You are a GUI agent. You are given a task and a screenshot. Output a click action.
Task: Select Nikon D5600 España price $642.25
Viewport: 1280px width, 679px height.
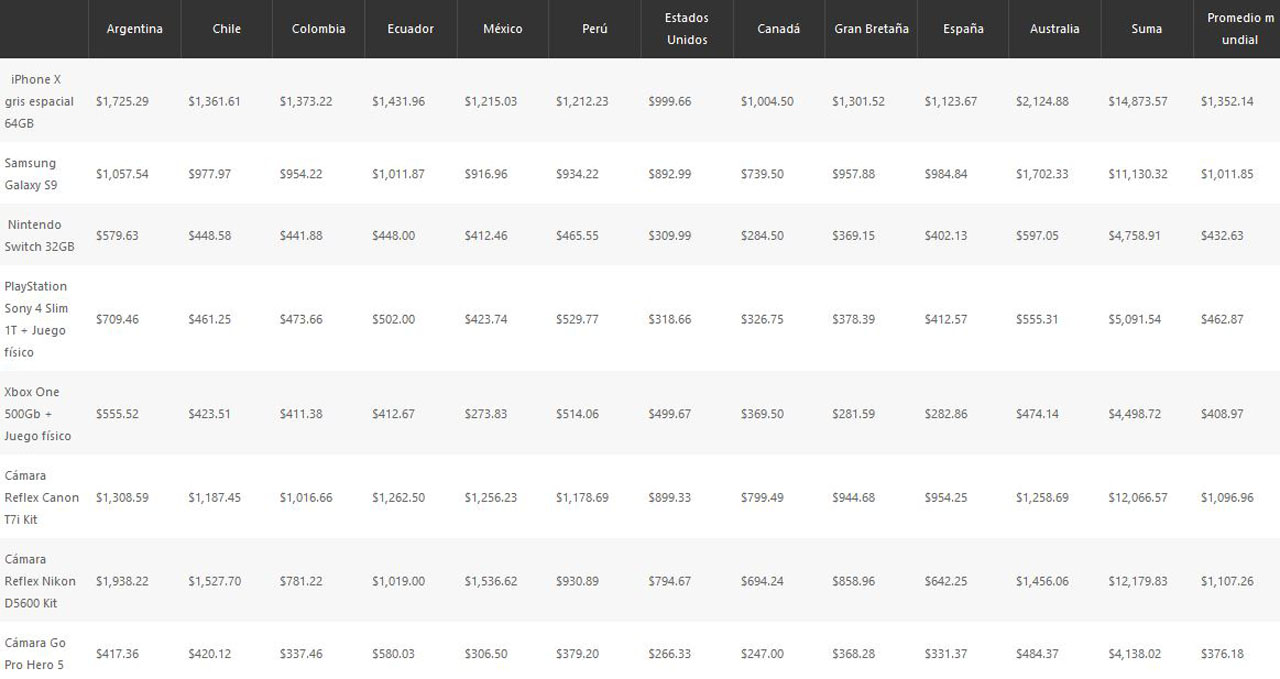click(946, 582)
